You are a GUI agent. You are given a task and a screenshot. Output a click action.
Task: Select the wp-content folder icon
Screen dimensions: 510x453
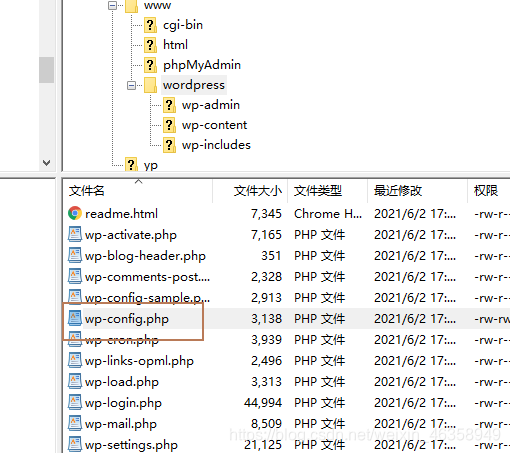click(169, 125)
